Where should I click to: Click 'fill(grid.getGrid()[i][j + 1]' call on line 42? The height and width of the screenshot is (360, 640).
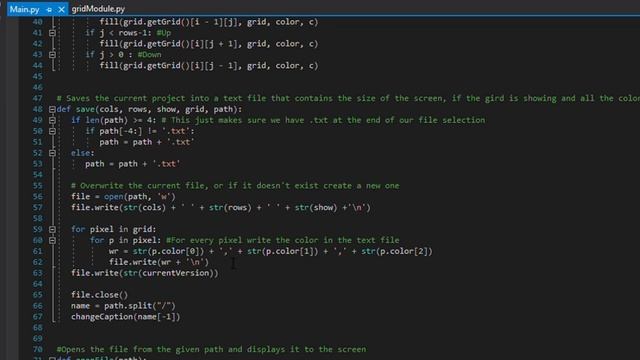[x=209, y=44]
